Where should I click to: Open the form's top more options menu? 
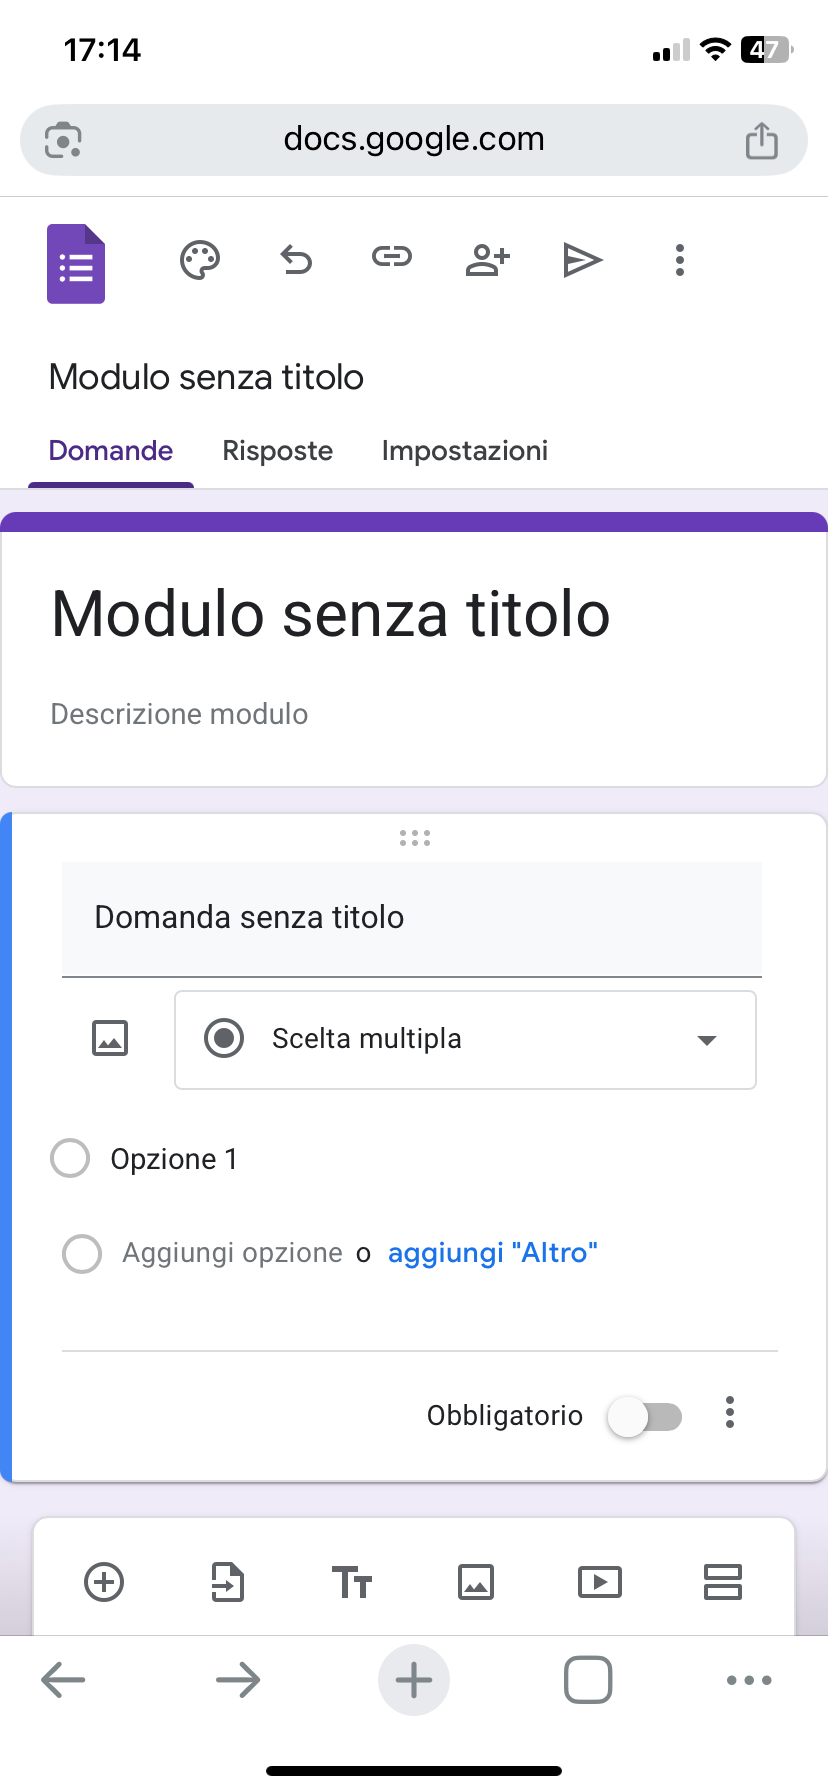(680, 260)
